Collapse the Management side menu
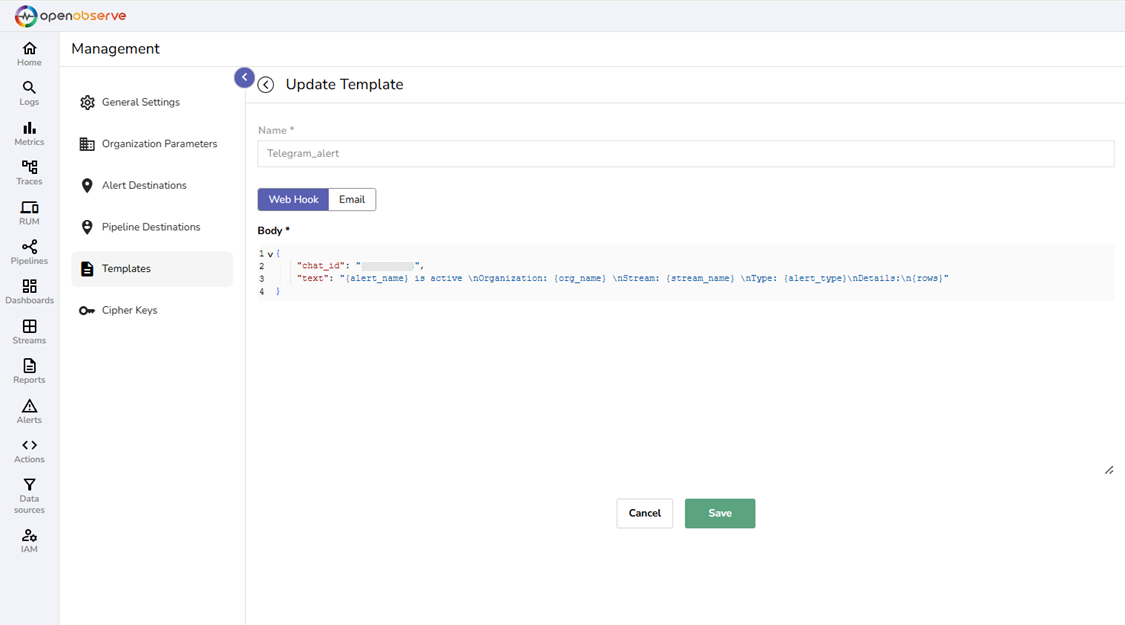 [x=244, y=77]
